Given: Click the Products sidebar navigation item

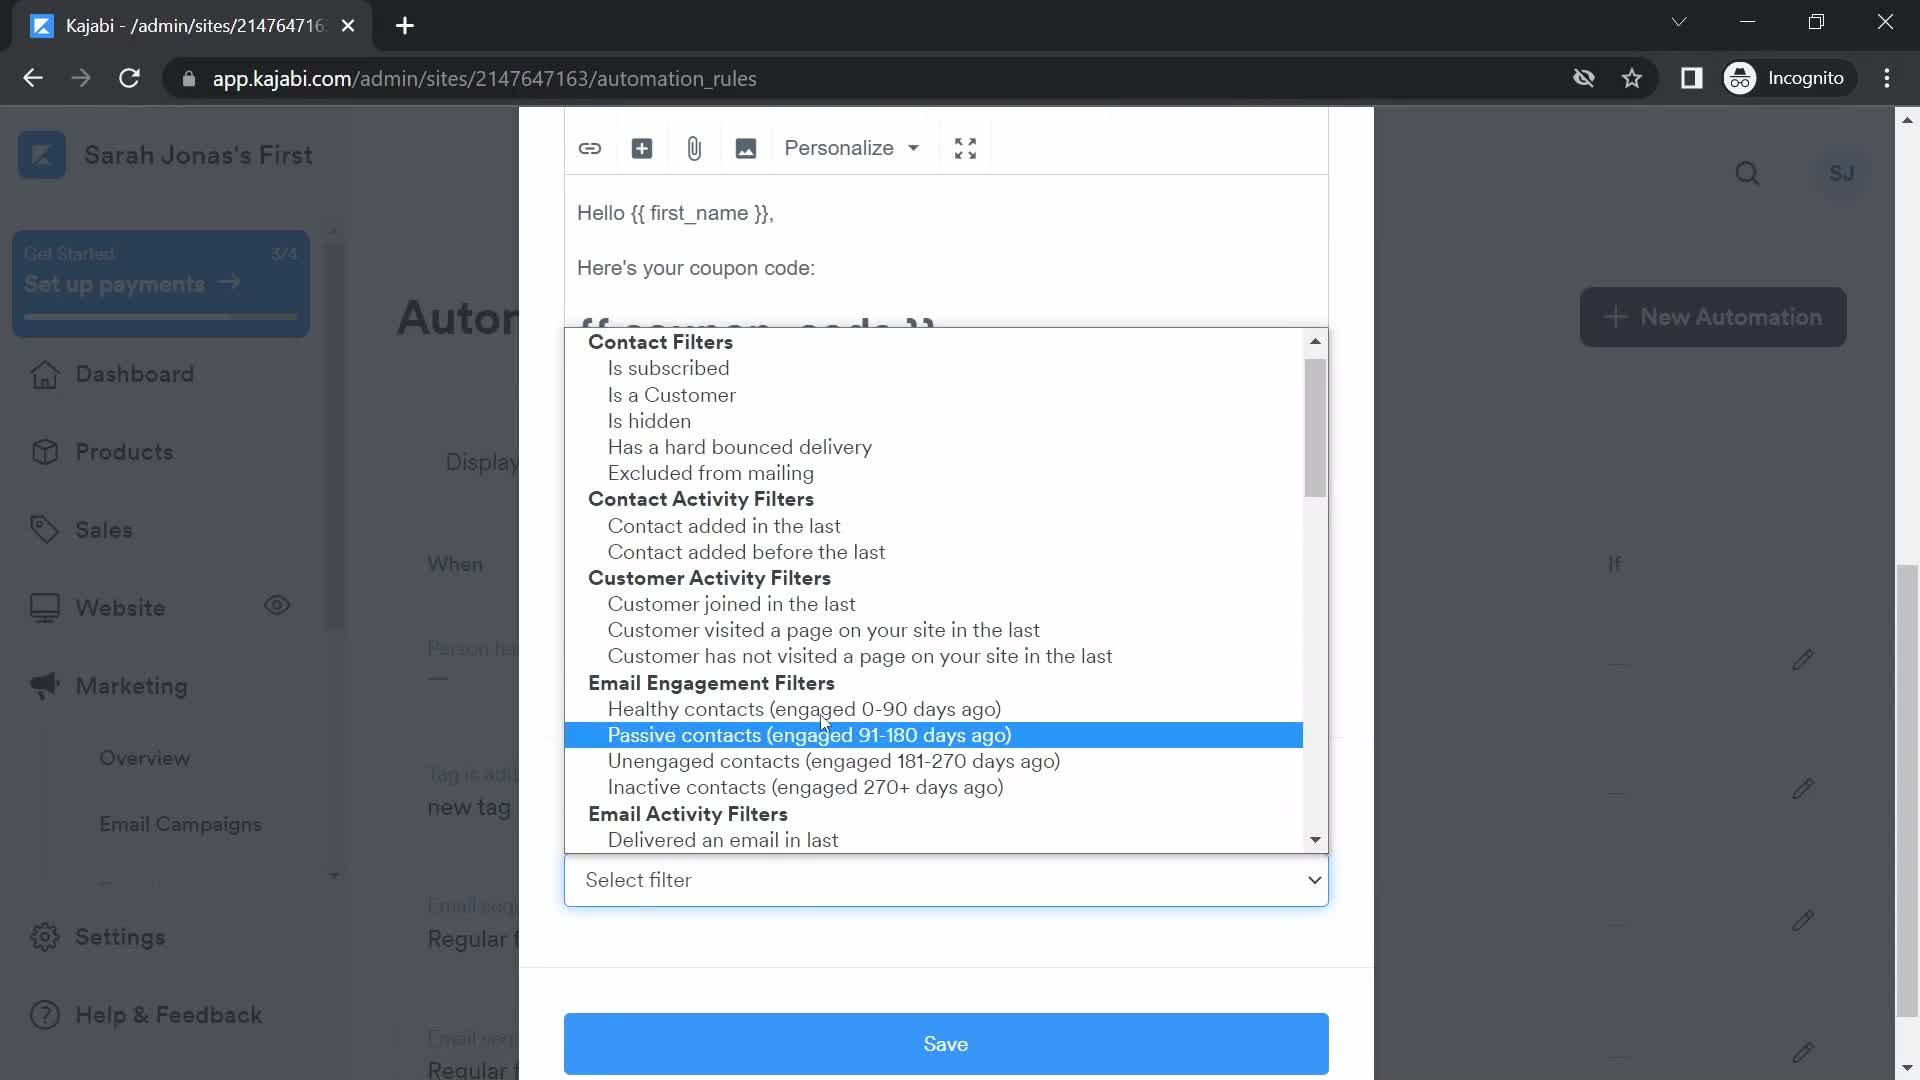Looking at the screenshot, I should point(123,452).
